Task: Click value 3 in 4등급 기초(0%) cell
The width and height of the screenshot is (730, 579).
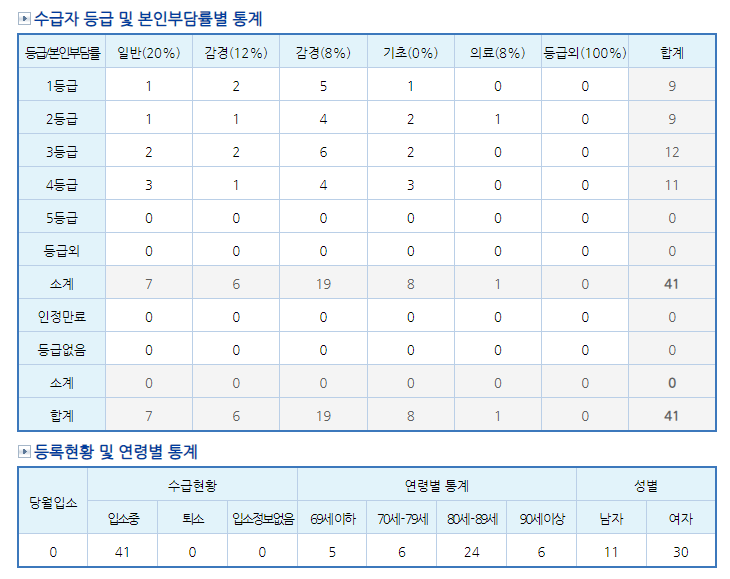Action: coord(411,185)
